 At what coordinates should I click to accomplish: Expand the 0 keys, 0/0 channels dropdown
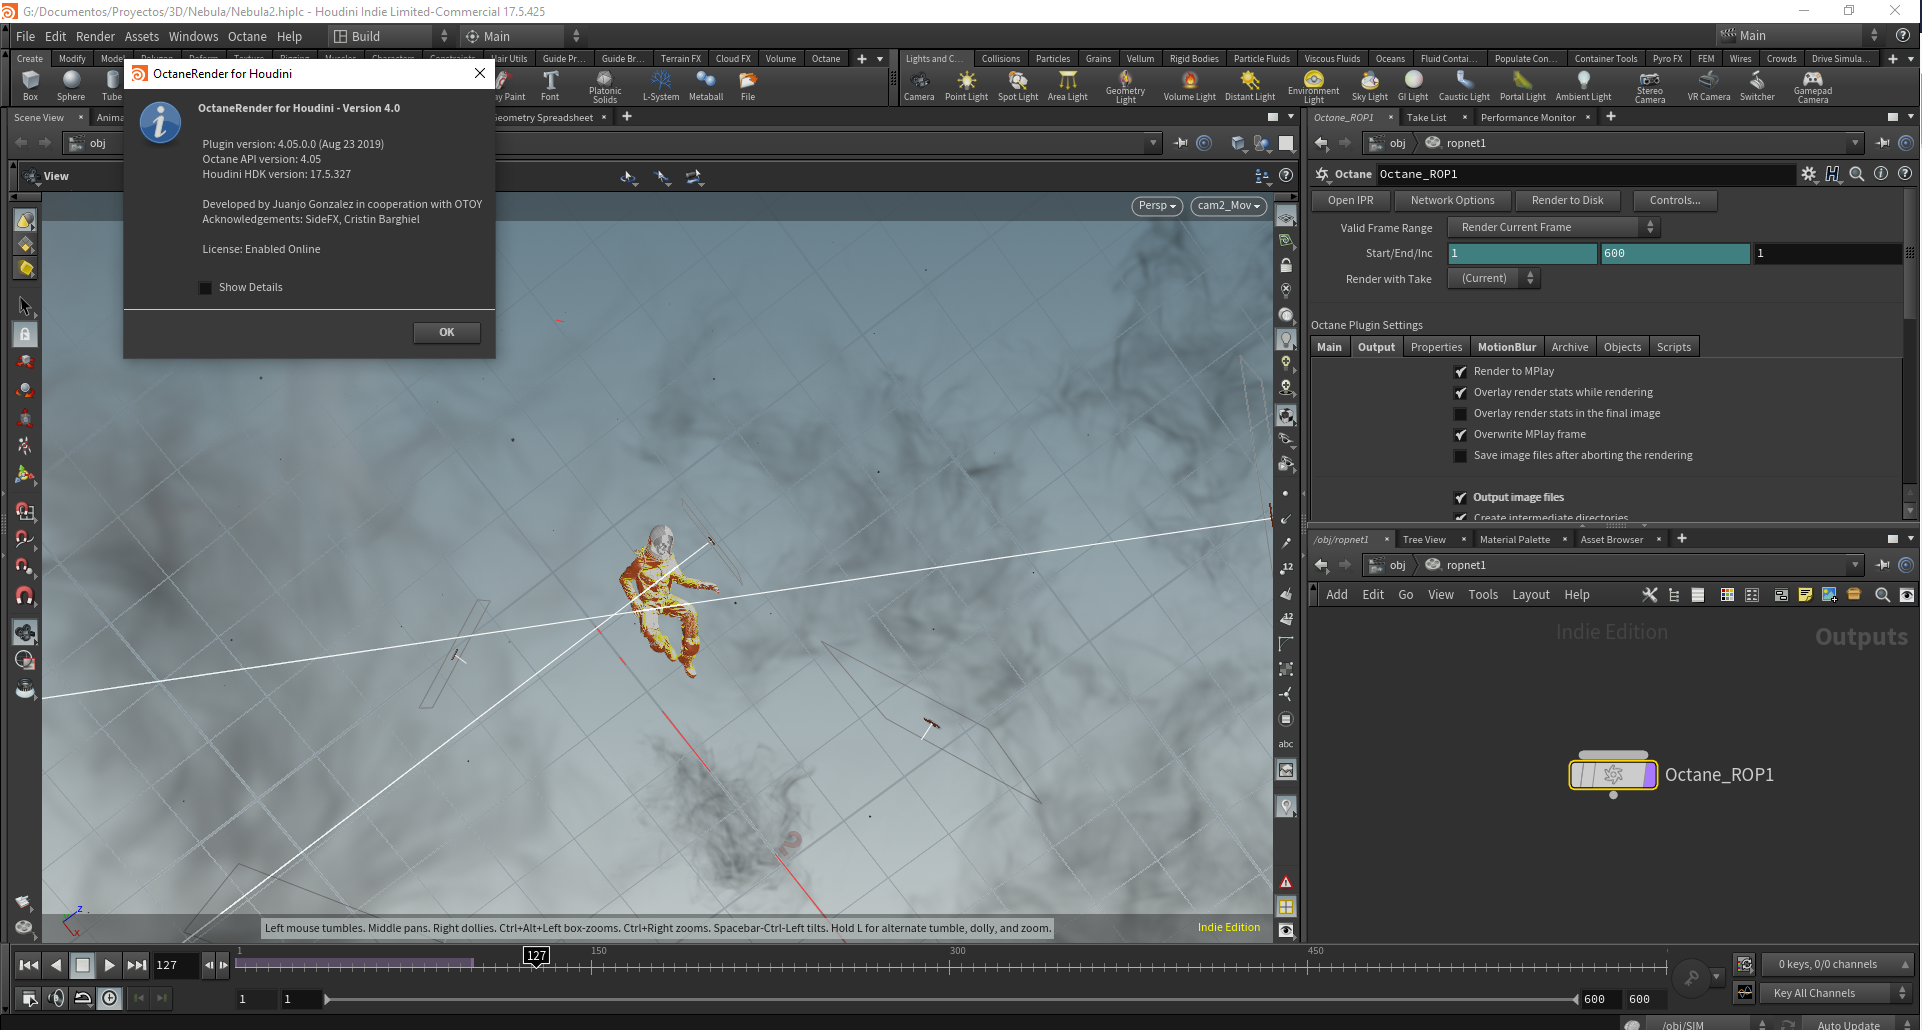(1837, 965)
